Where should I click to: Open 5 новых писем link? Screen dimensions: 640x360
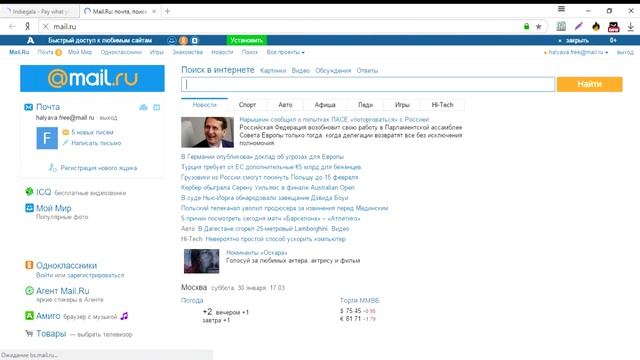[92, 132]
